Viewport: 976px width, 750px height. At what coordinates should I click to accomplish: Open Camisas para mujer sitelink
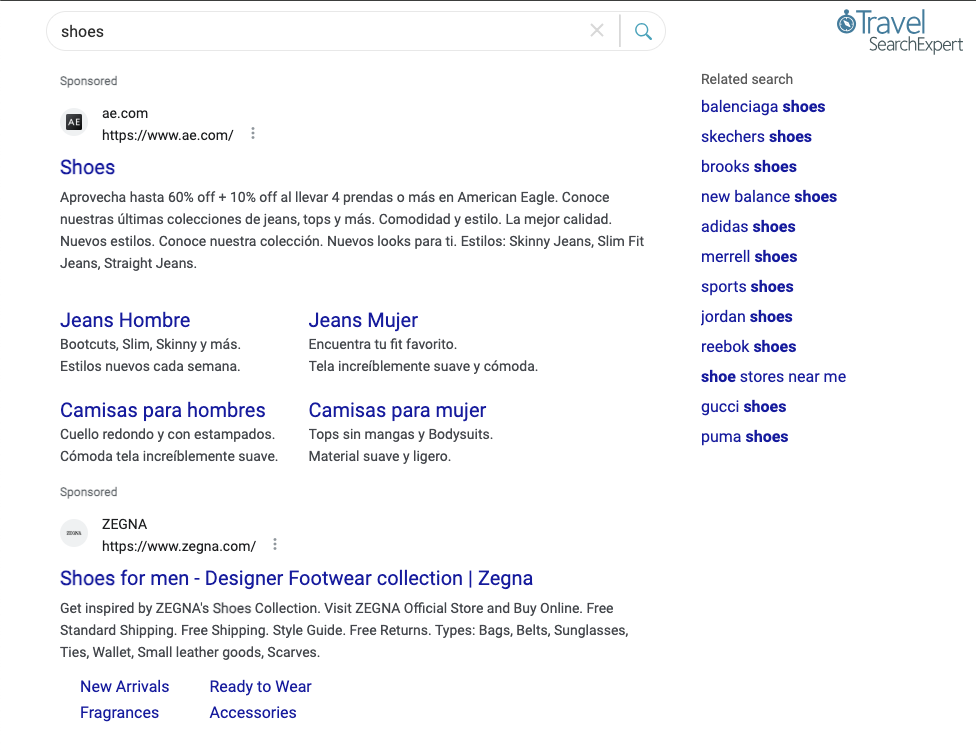coord(398,410)
